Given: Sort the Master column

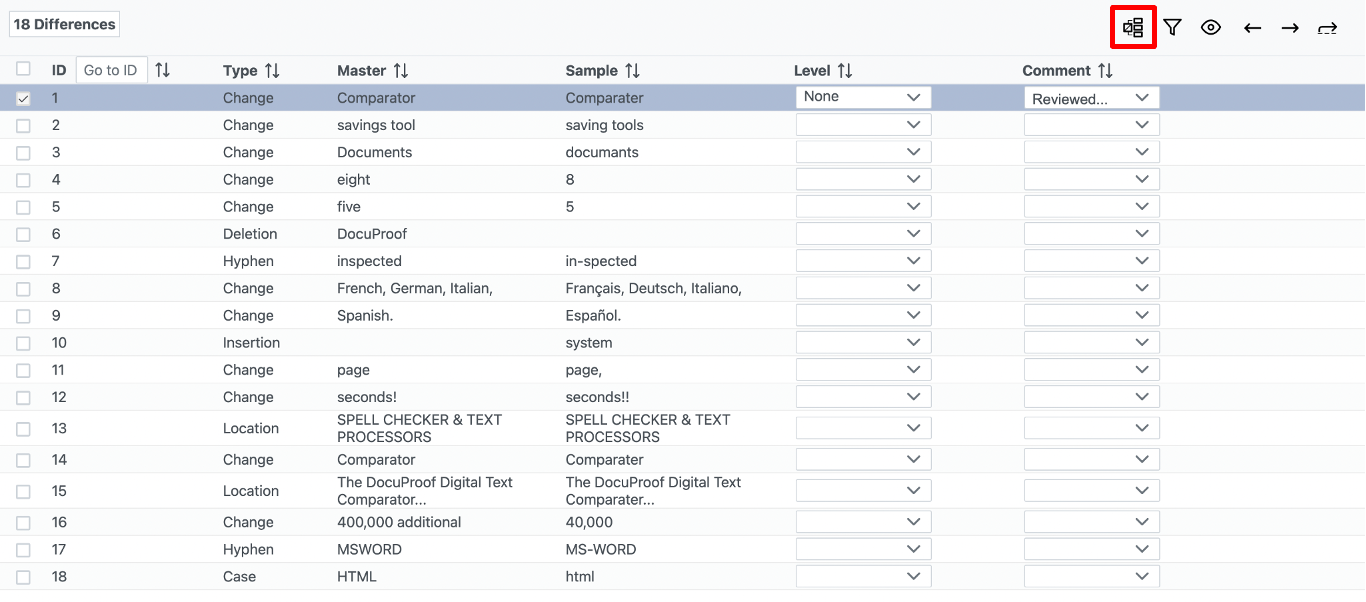Looking at the screenshot, I should pyautogui.click(x=401, y=71).
